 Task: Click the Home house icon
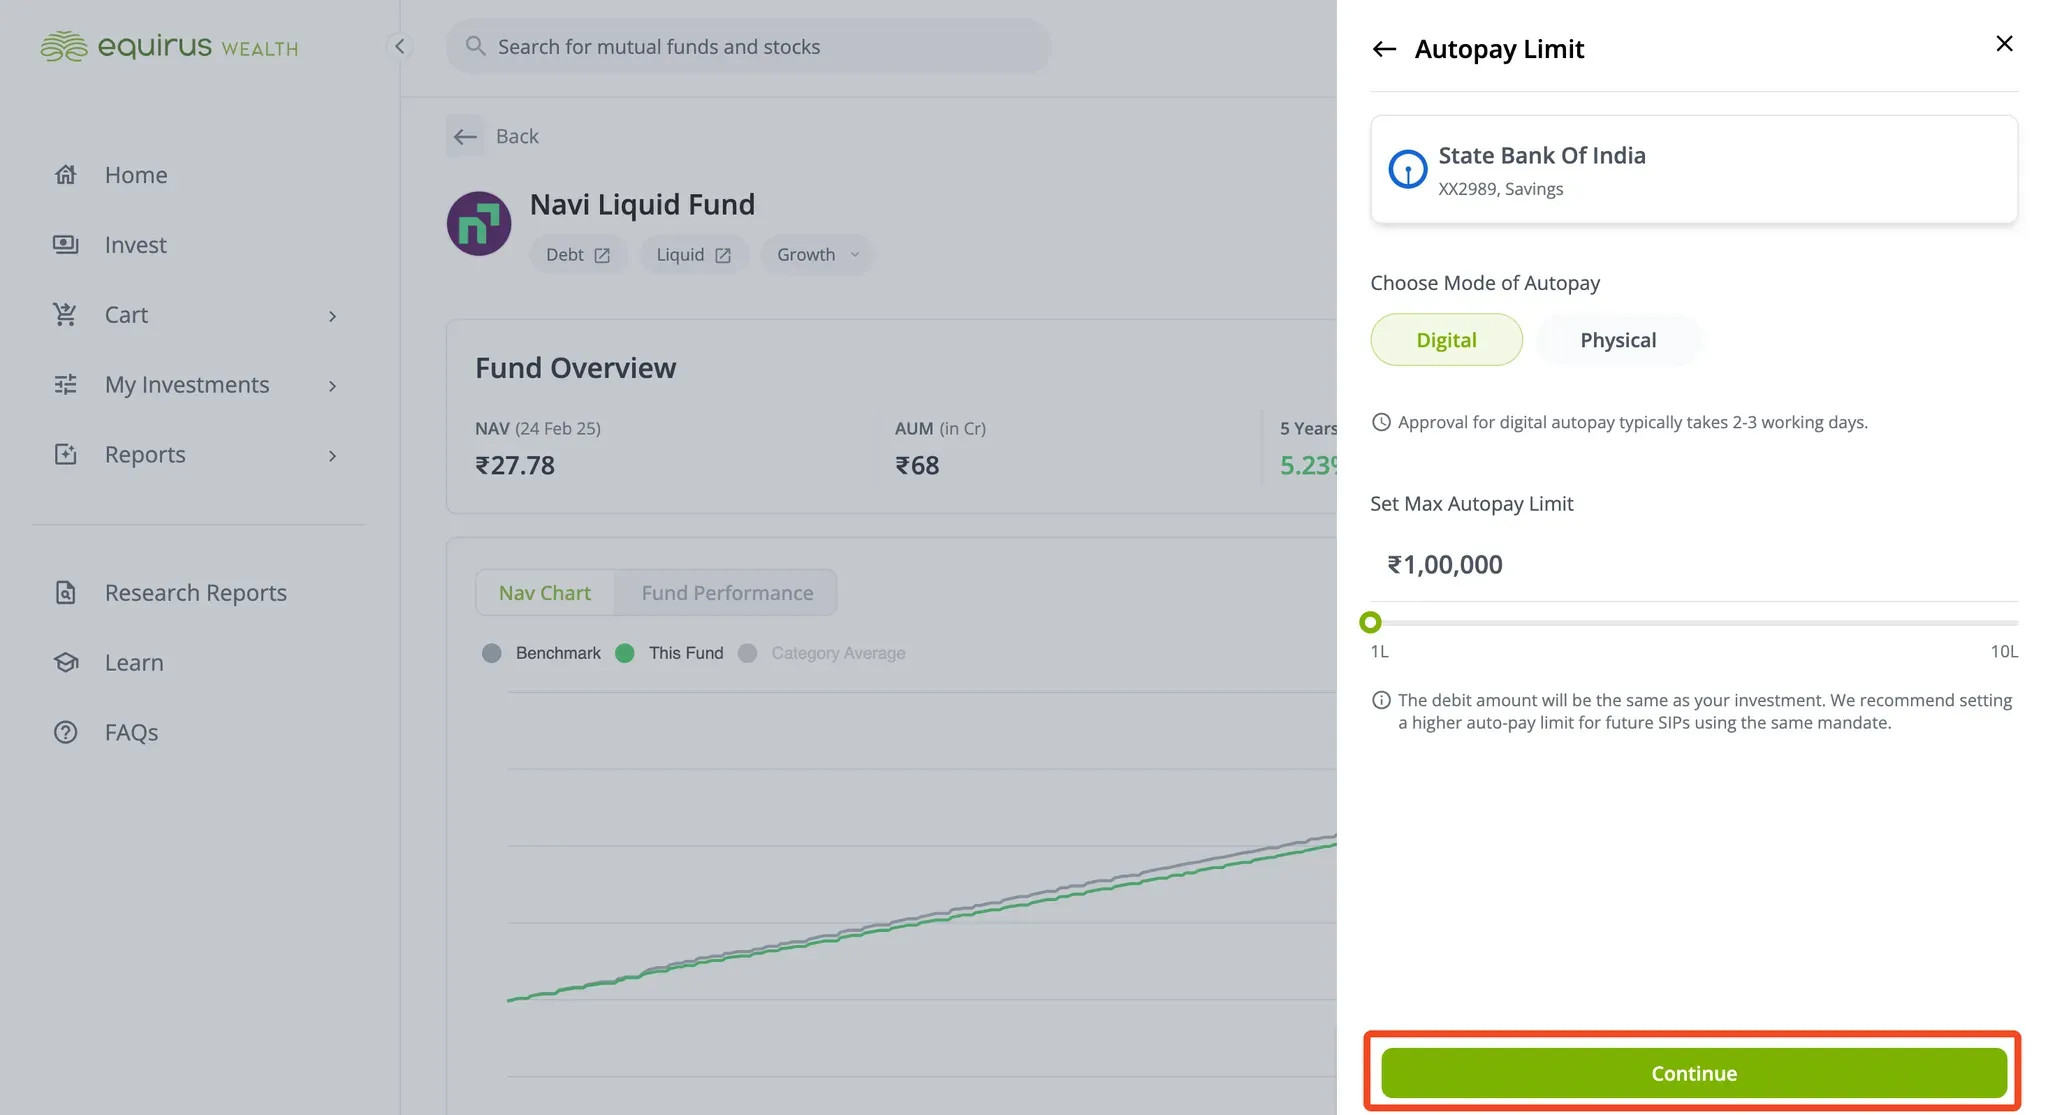click(66, 175)
